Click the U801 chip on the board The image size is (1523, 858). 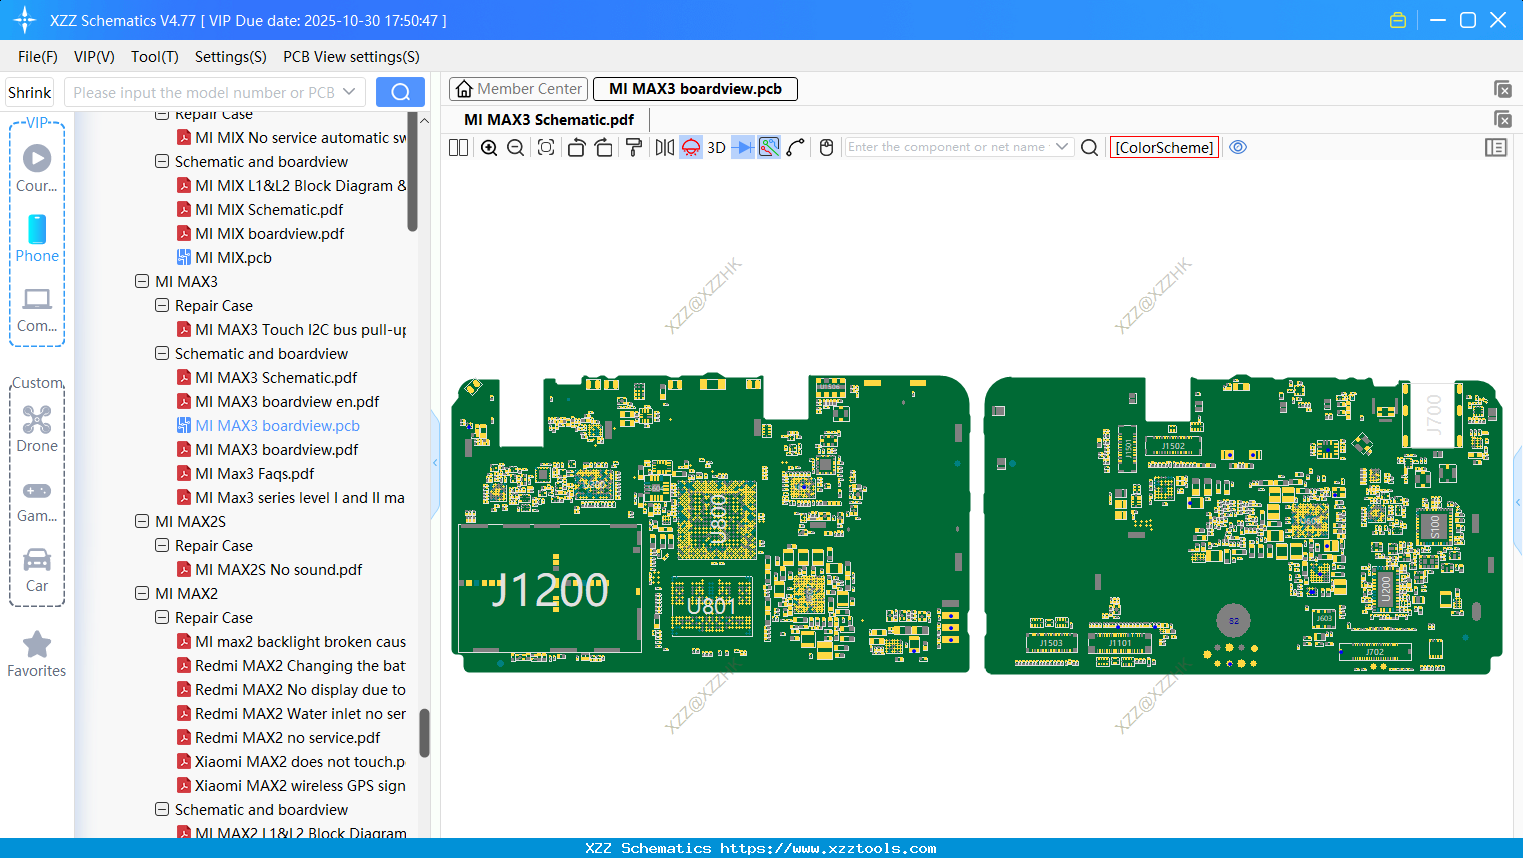(711, 606)
